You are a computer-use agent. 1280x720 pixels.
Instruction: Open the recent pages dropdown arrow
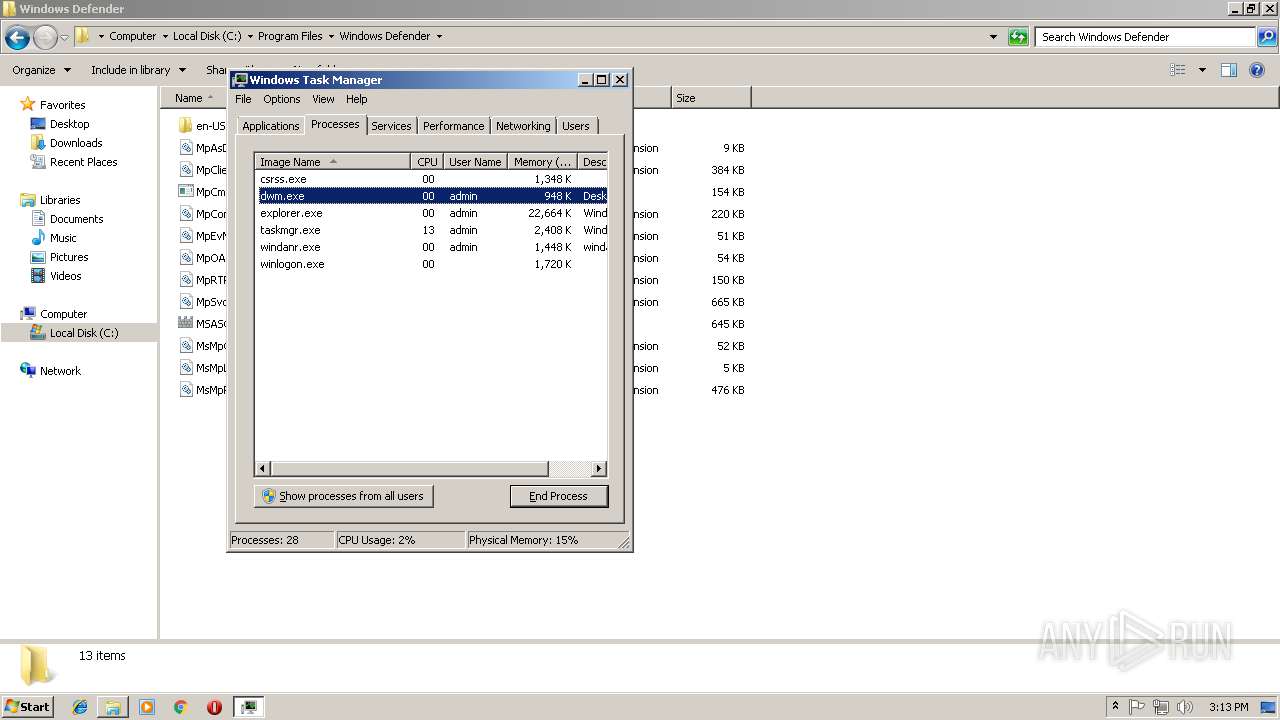65,38
